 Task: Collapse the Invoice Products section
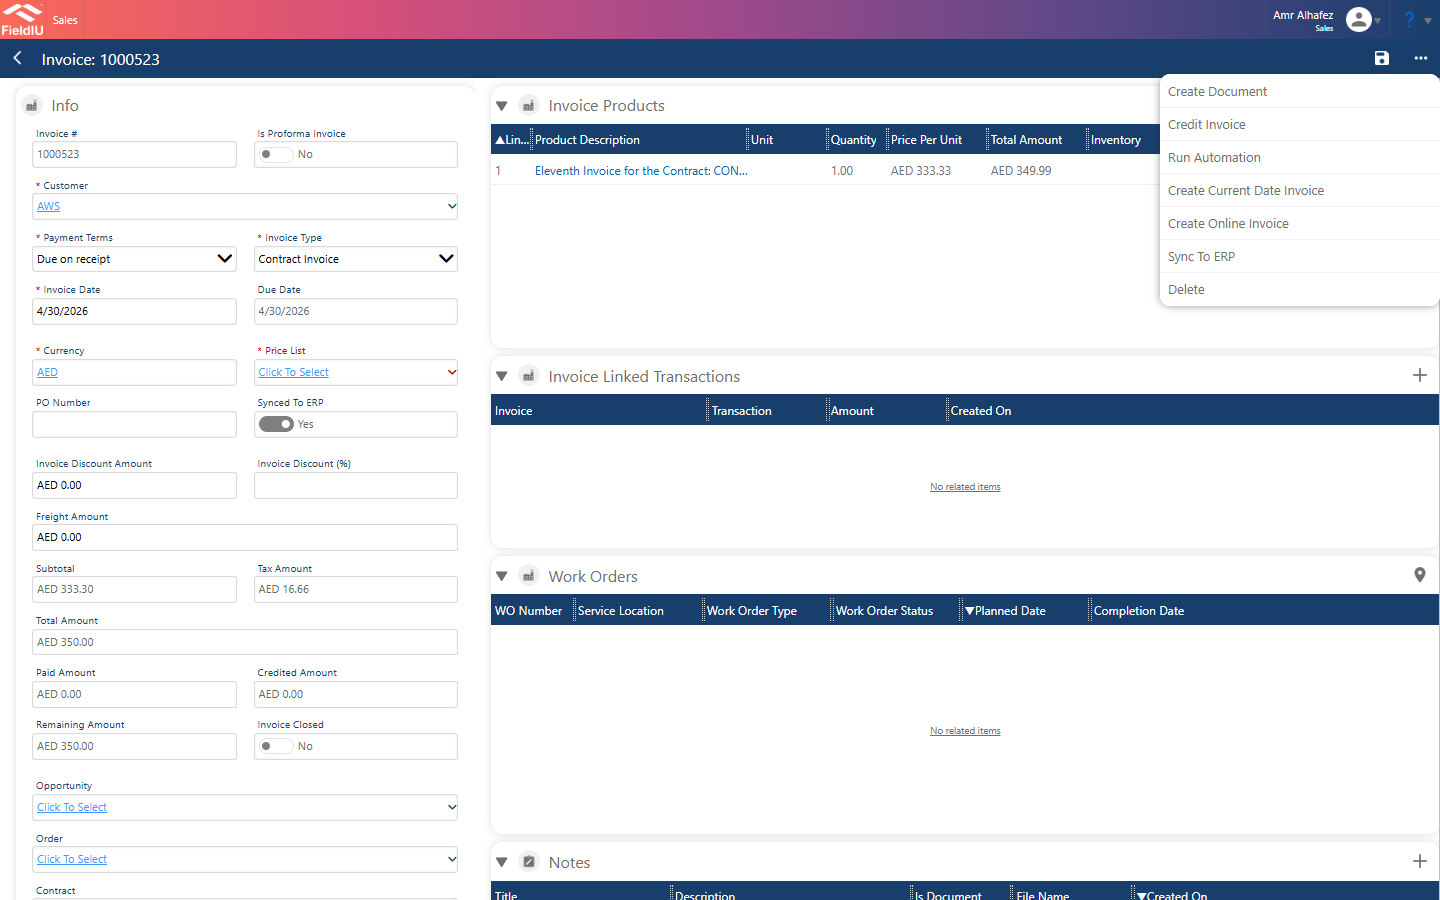502,106
